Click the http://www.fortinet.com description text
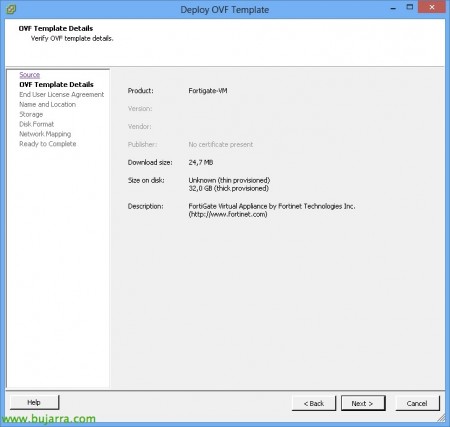This screenshot has height=427, width=450. [x=228, y=214]
